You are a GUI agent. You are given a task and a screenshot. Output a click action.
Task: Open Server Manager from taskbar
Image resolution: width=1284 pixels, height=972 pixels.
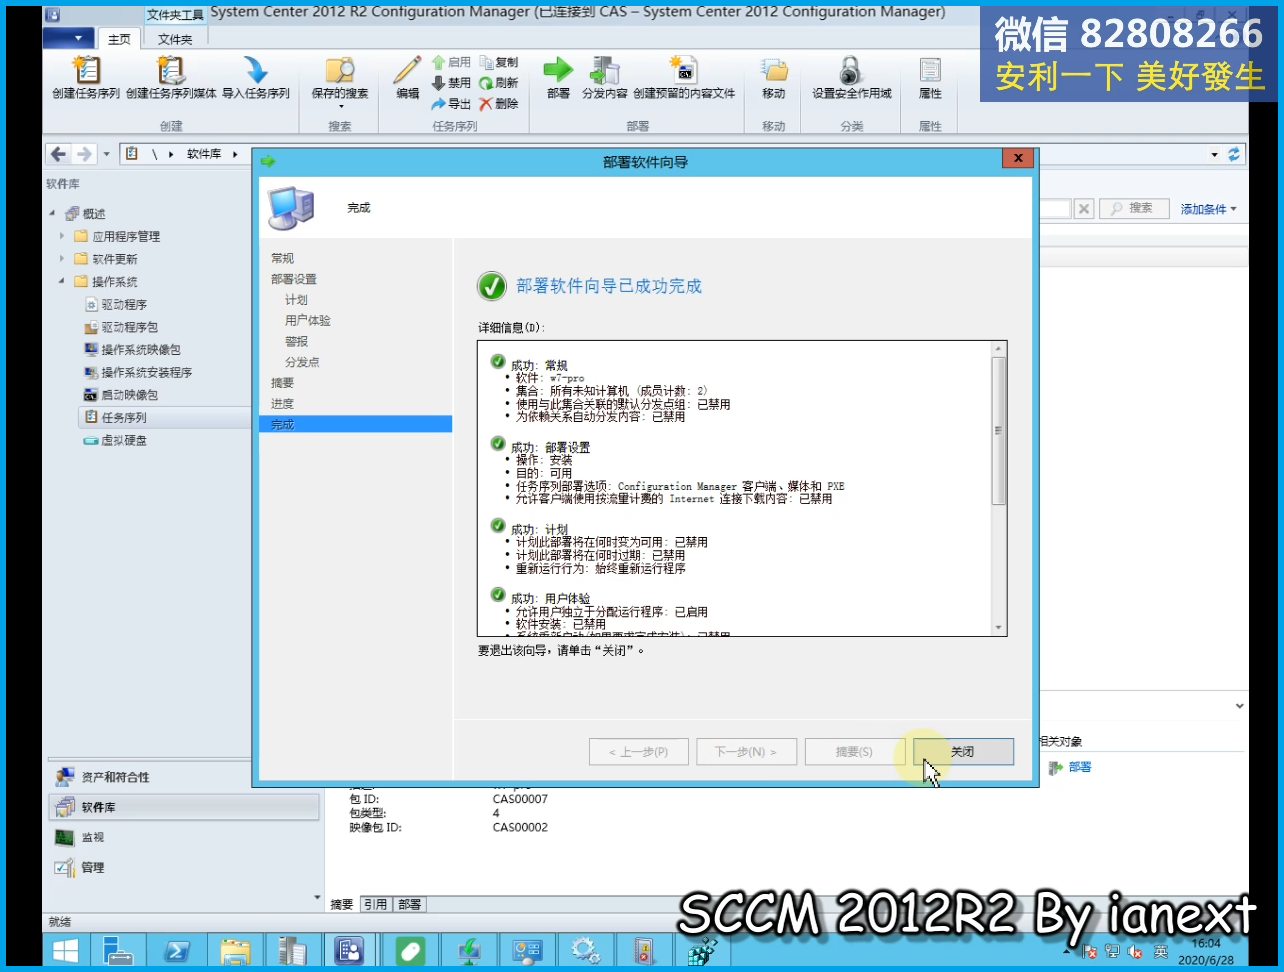[x=119, y=950]
